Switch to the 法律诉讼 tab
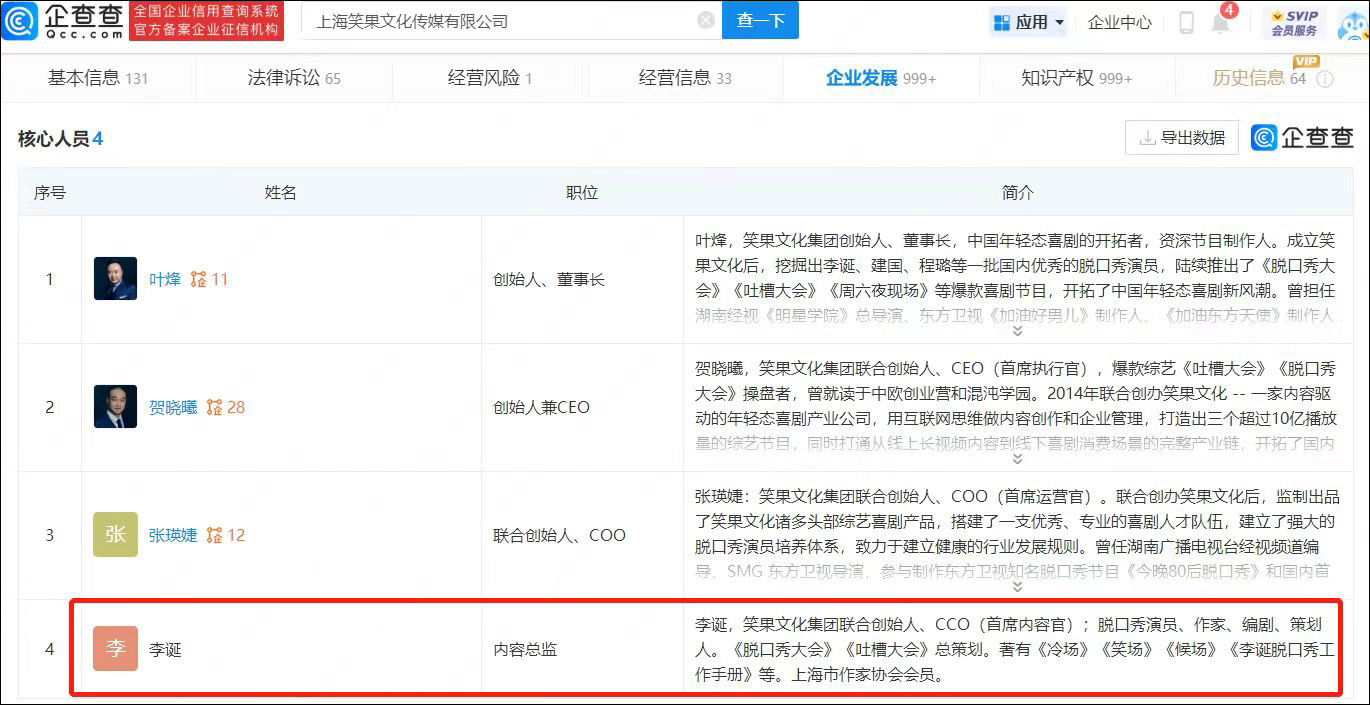This screenshot has width=1370, height=705. (x=294, y=78)
